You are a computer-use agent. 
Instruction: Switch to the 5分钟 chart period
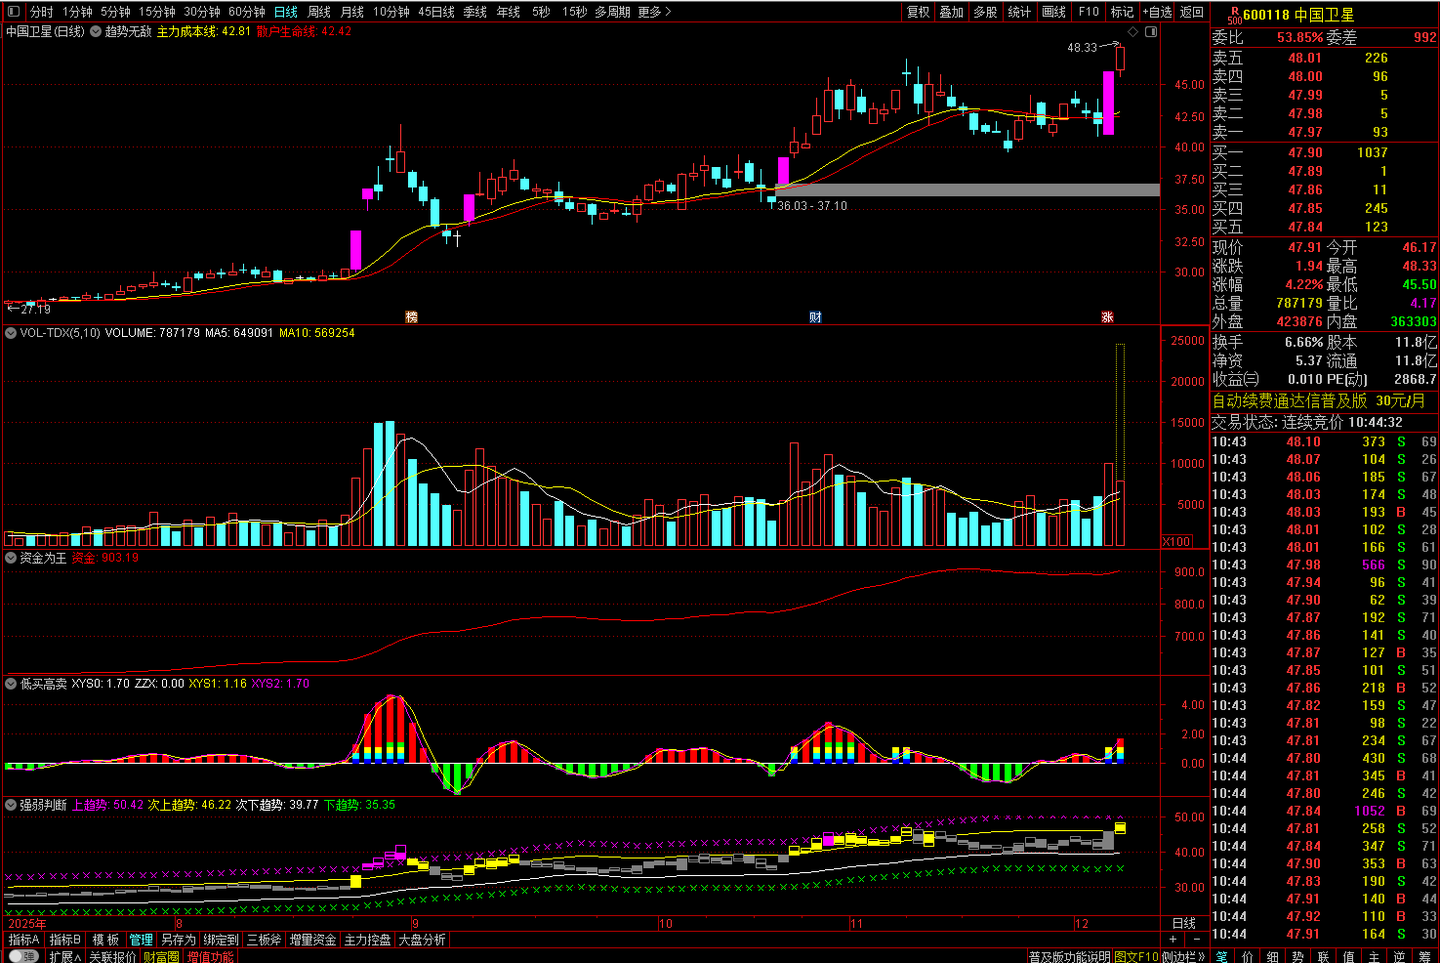115,12
